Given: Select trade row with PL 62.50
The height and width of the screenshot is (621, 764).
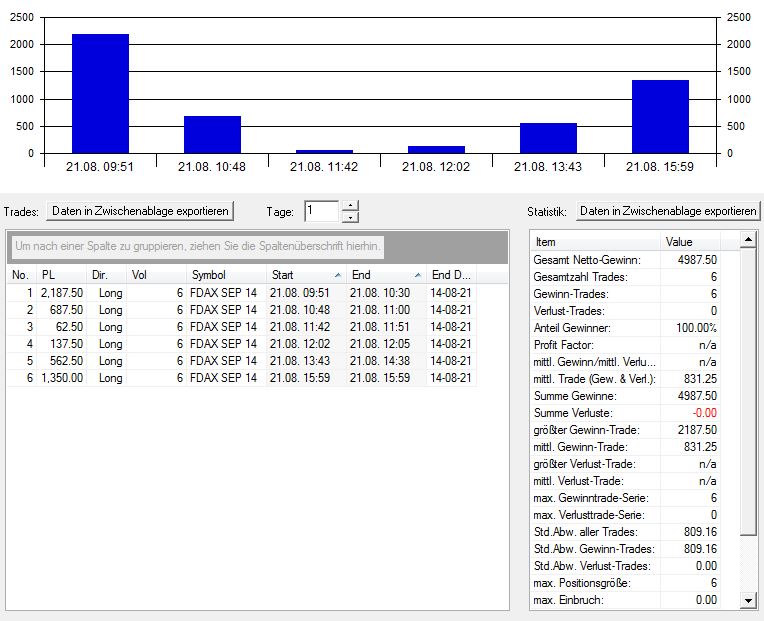Looking at the screenshot, I should [242, 327].
